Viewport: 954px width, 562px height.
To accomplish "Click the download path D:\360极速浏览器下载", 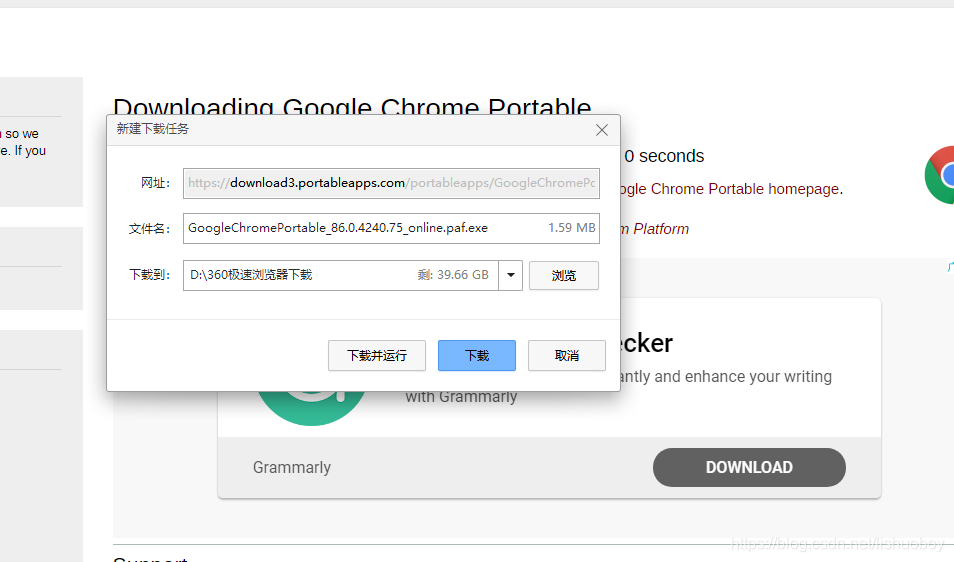I will pos(341,276).
